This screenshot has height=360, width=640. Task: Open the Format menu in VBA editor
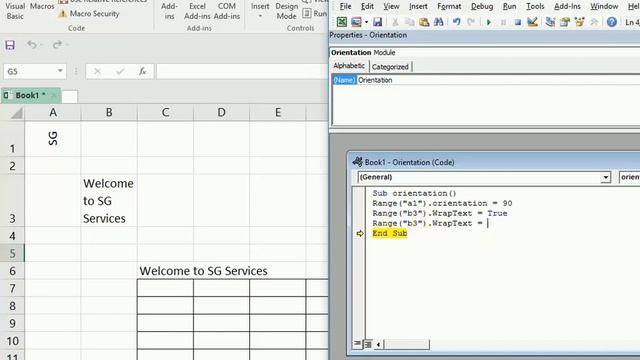point(449,7)
